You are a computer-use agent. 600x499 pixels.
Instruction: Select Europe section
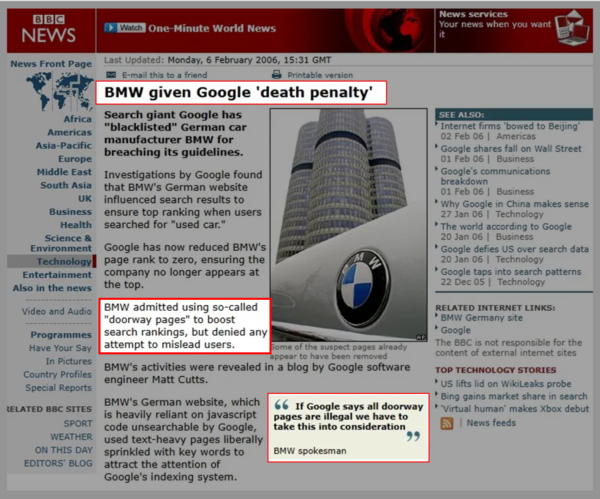tap(75, 159)
